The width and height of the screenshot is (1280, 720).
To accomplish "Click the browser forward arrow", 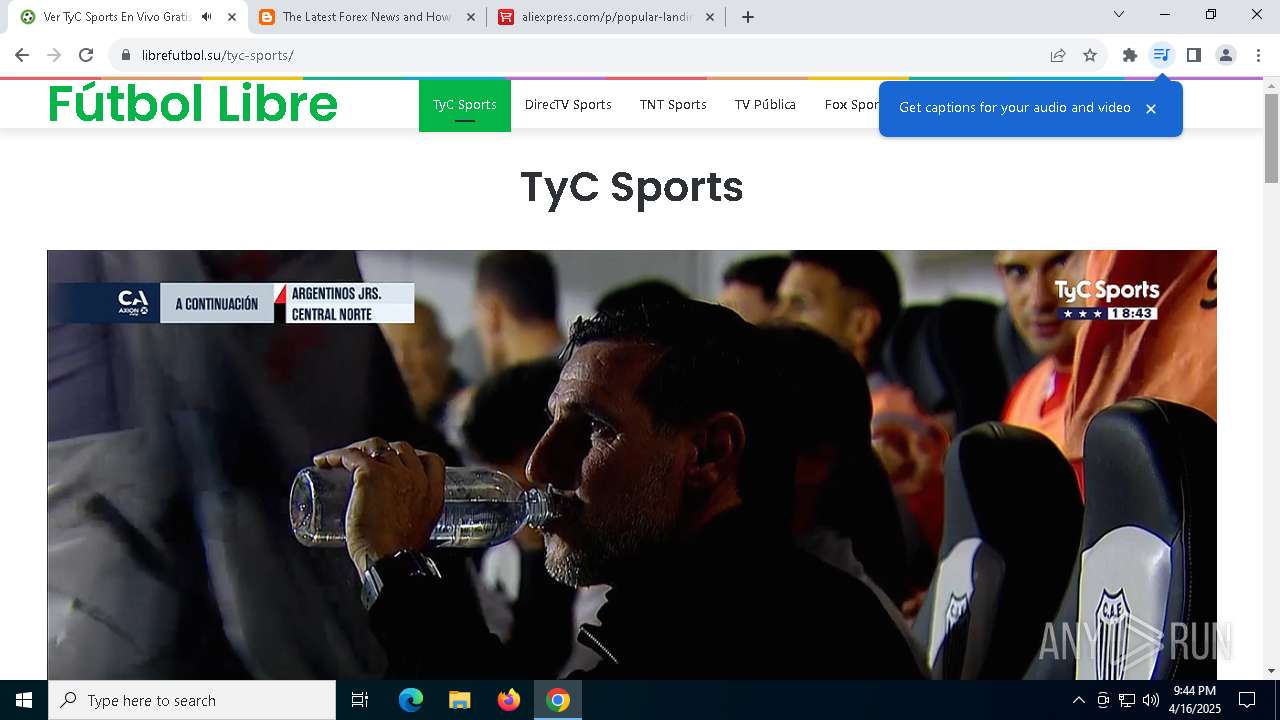I will click(x=54, y=55).
